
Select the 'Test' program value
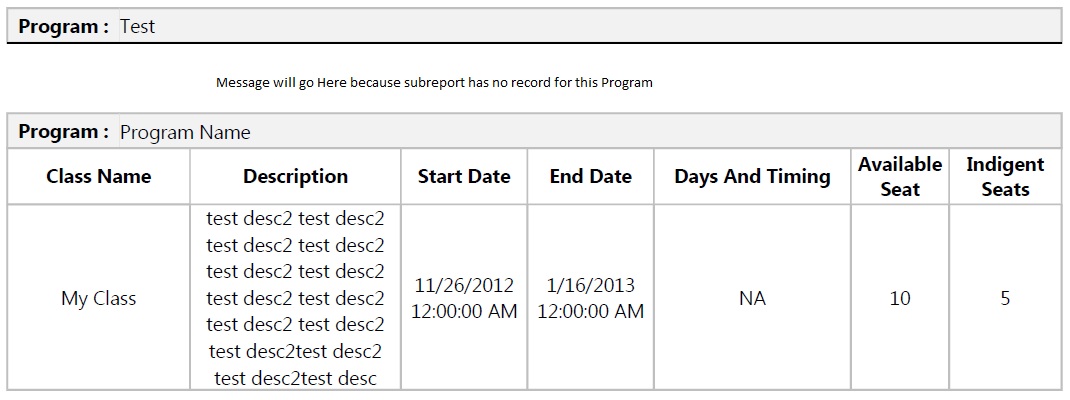pos(137,27)
